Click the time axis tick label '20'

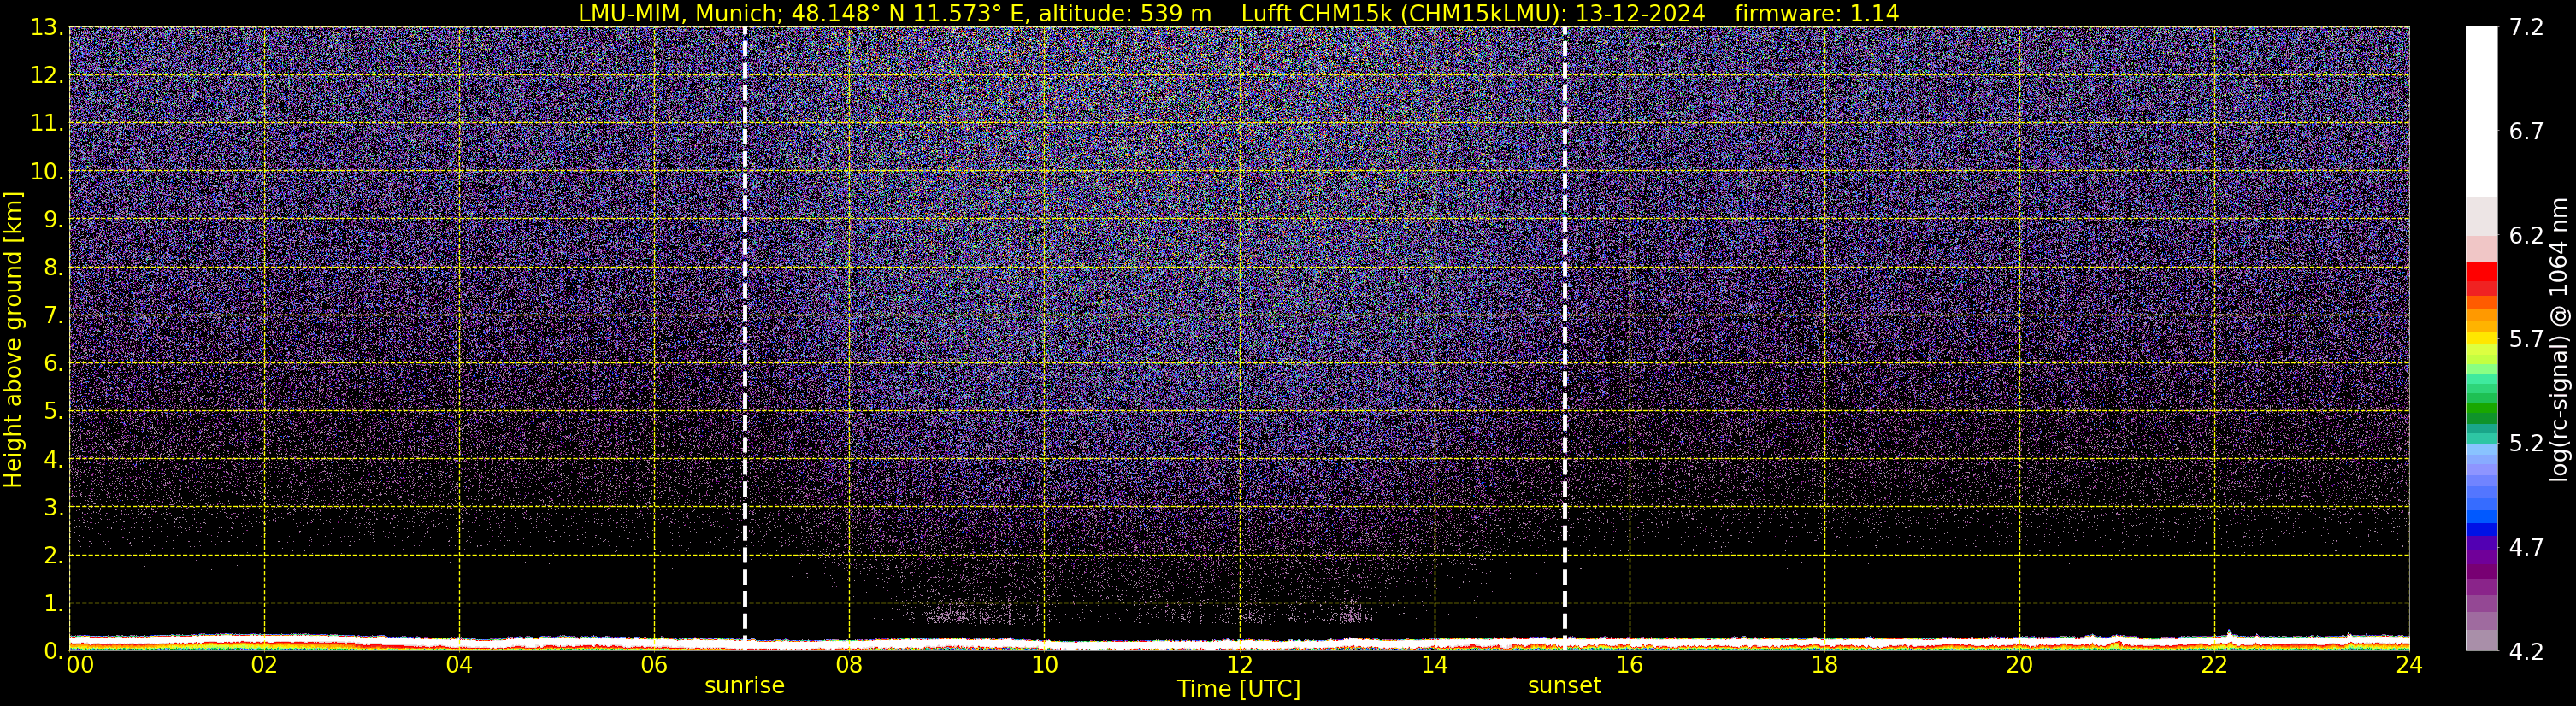coord(2019,665)
